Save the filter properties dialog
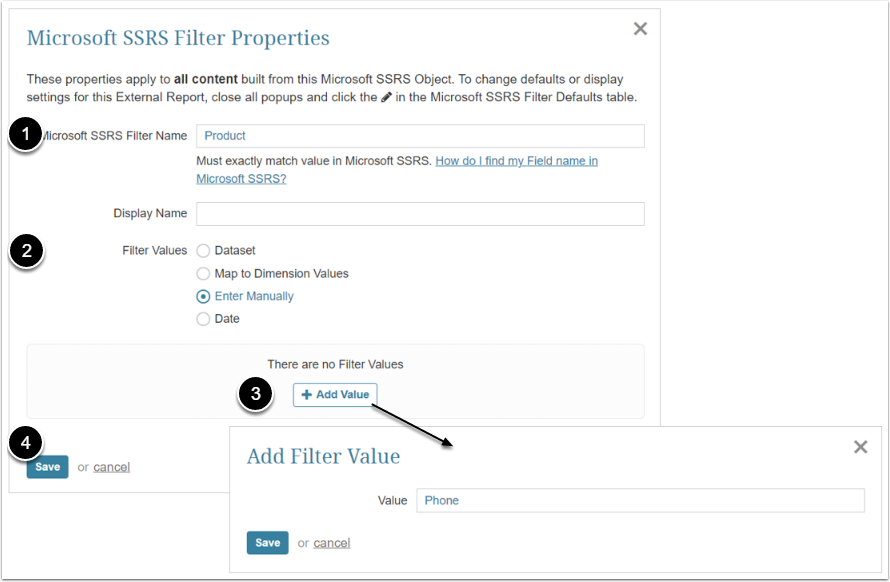The width and height of the screenshot is (890, 582). point(47,467)
